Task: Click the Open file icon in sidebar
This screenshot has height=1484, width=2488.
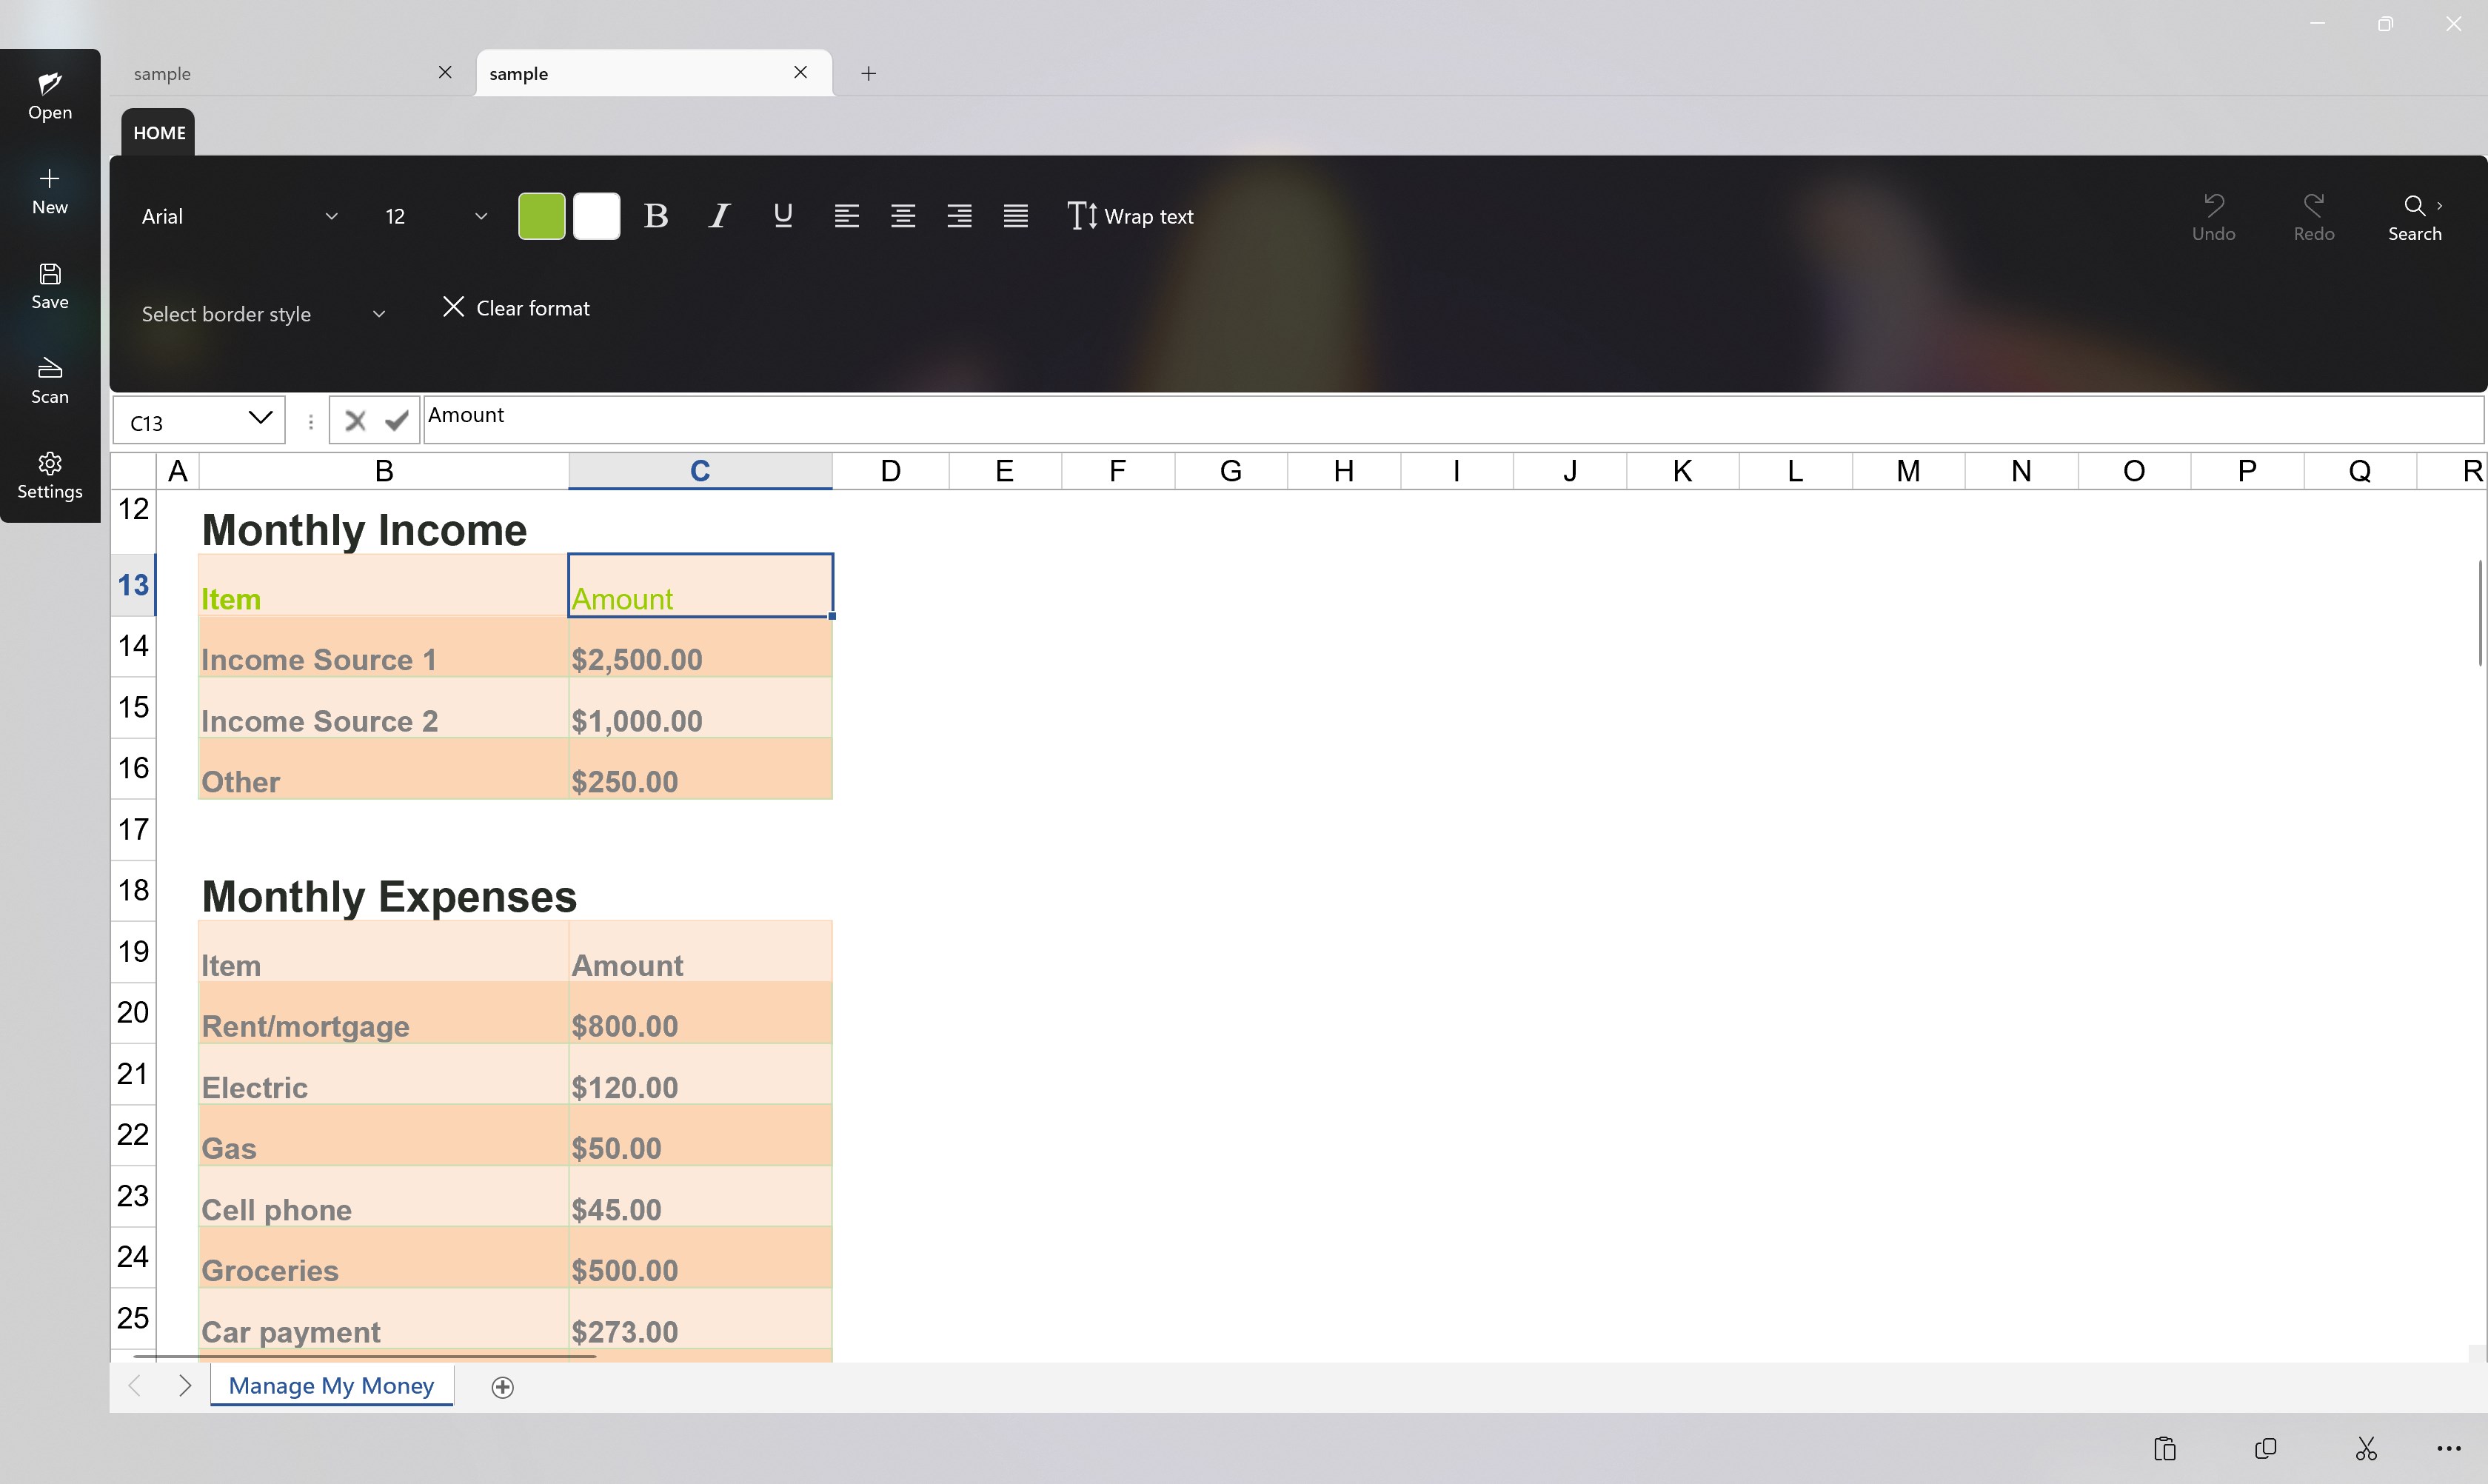Action: pos(50,84)
